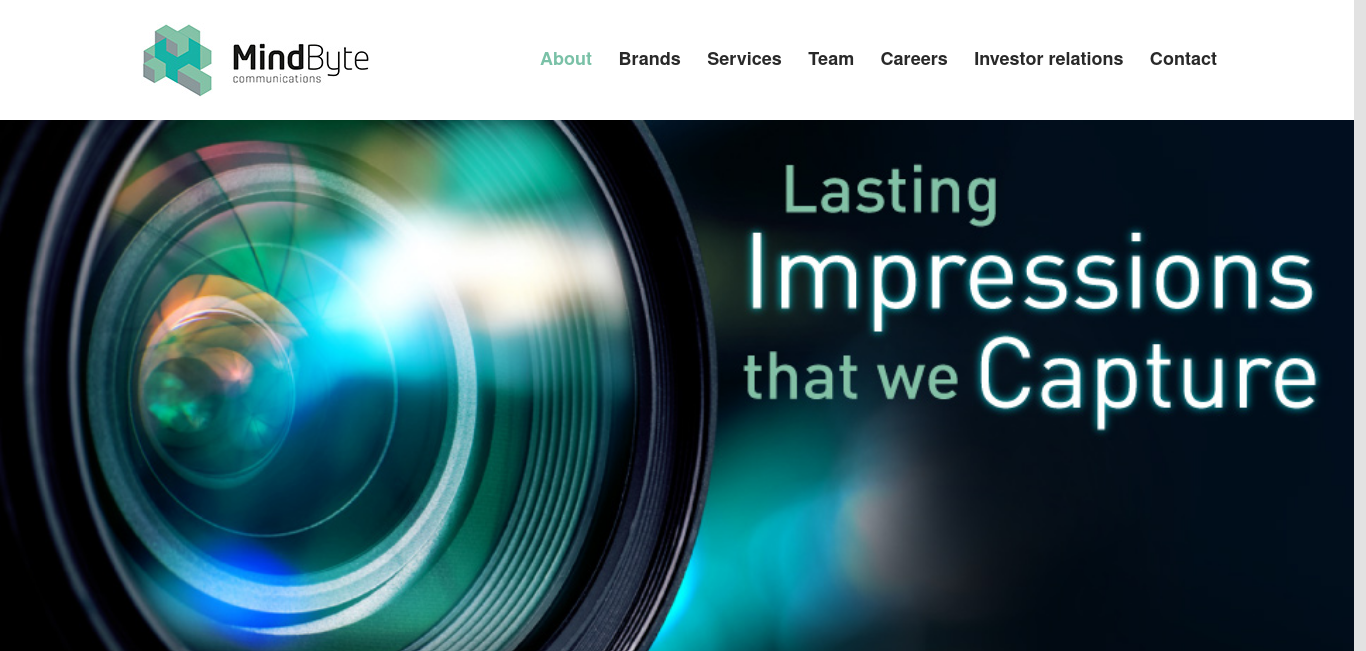The height and width of the screenshot is (651, 1366).
Task: Click the MindByte wordmark text
Action: pyautogui.click(x=300, y=58)
